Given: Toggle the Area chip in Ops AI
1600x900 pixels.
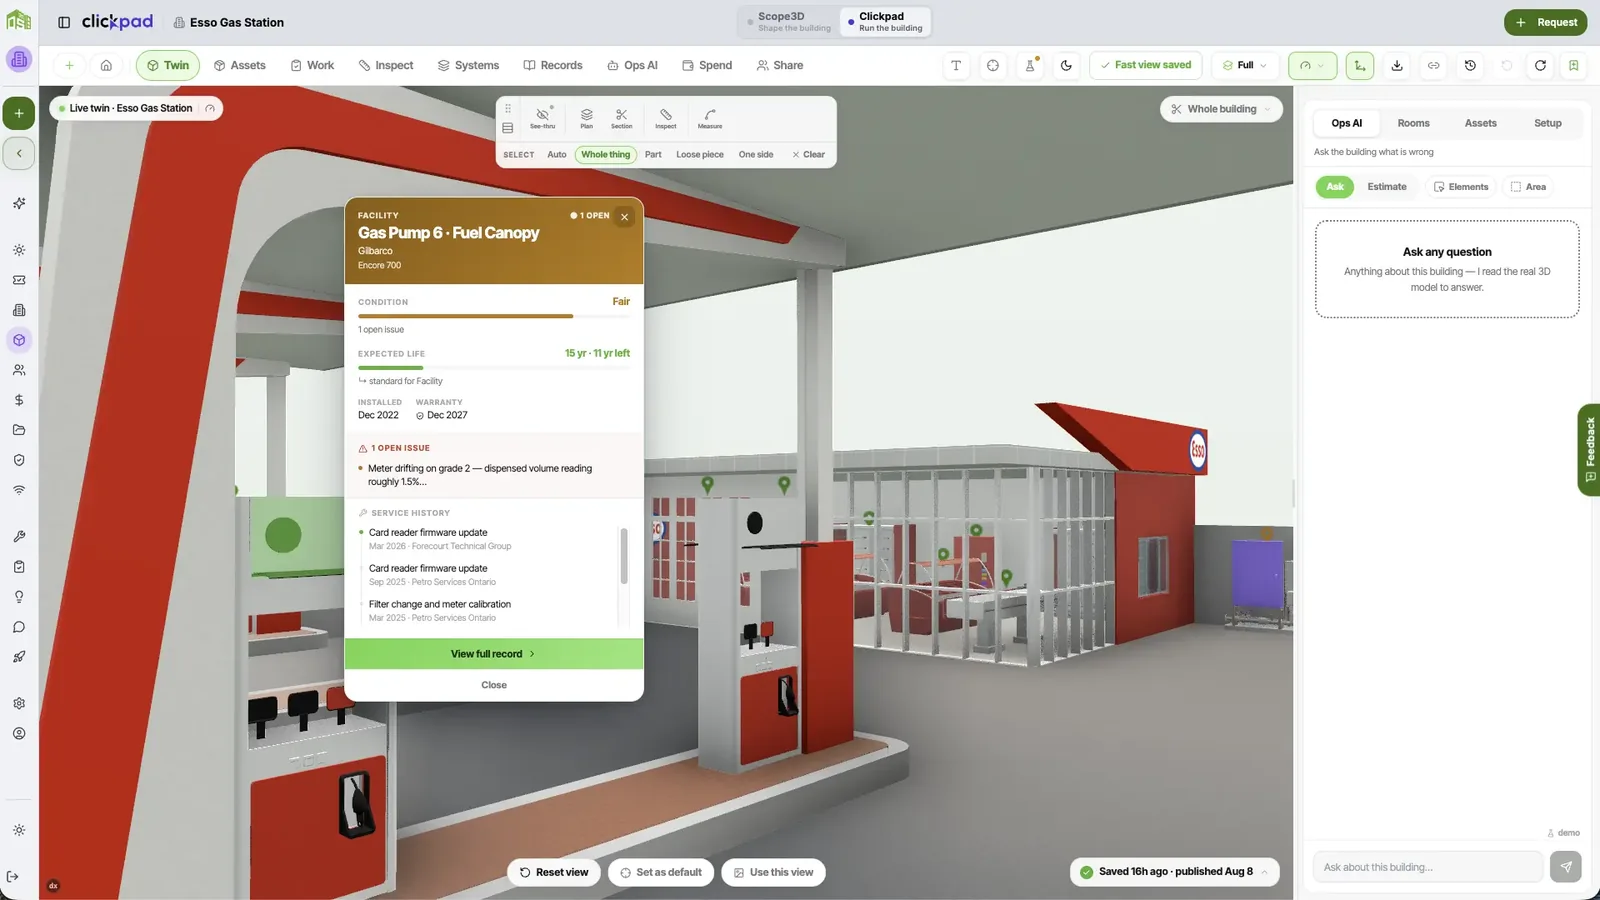Looking at the screenshot, I should pos(1528,187).
